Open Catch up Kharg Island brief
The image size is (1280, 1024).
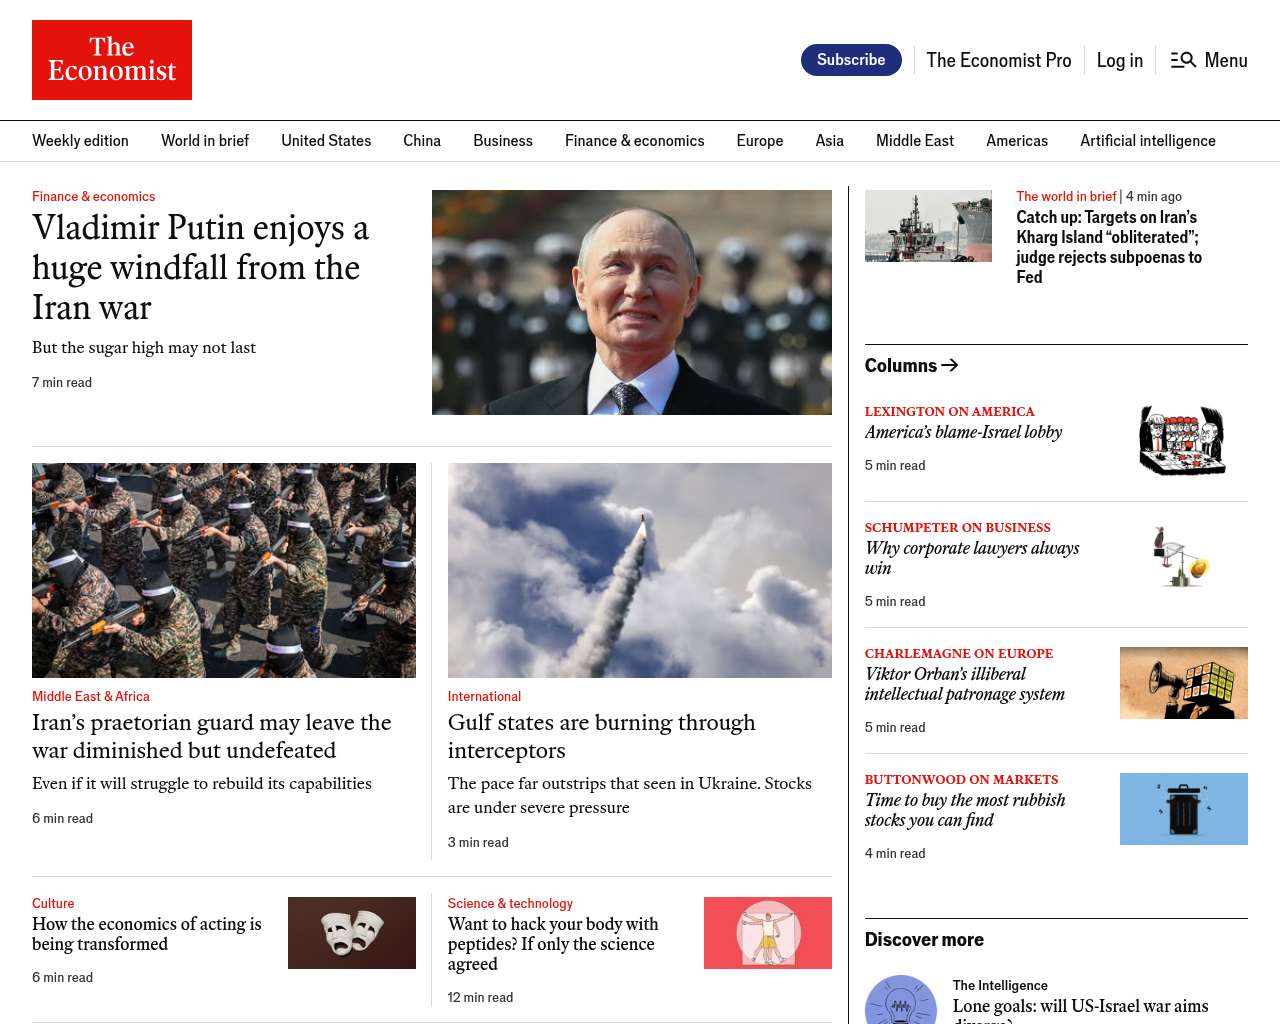point(1109,247)
